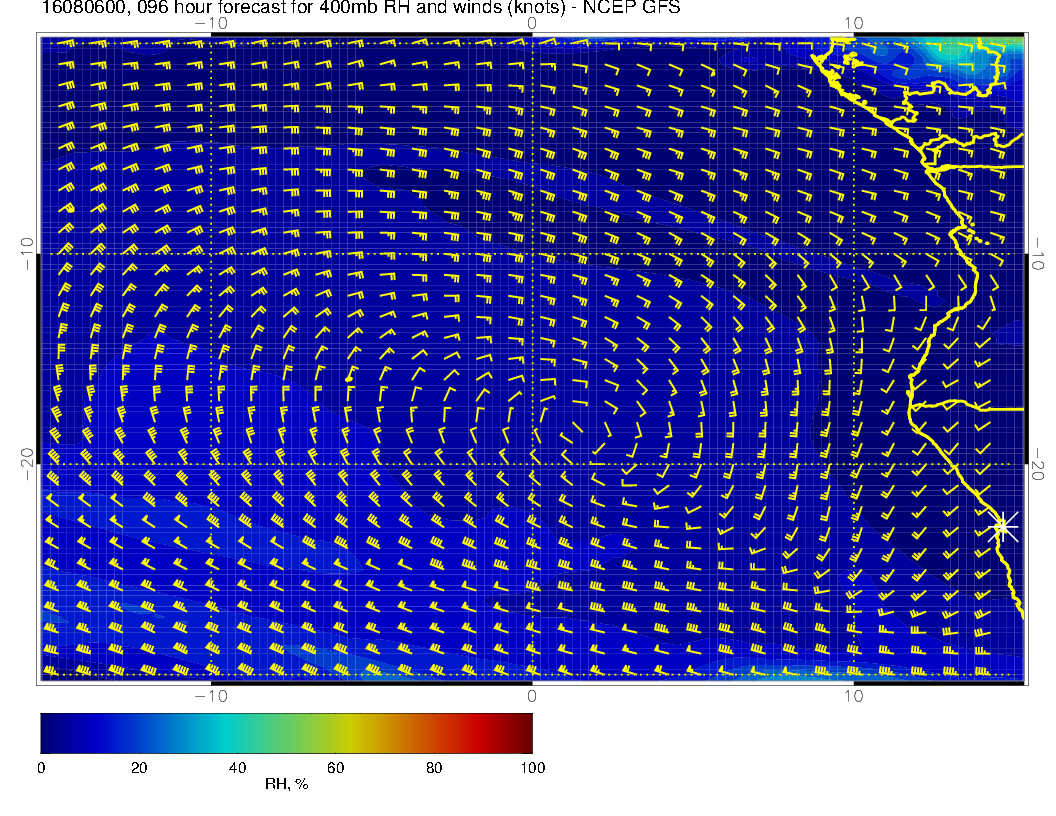This screenshot has width=1056, height=816.
Task: Click the 'RH, %' colorbar label
Action: (286, 785)
